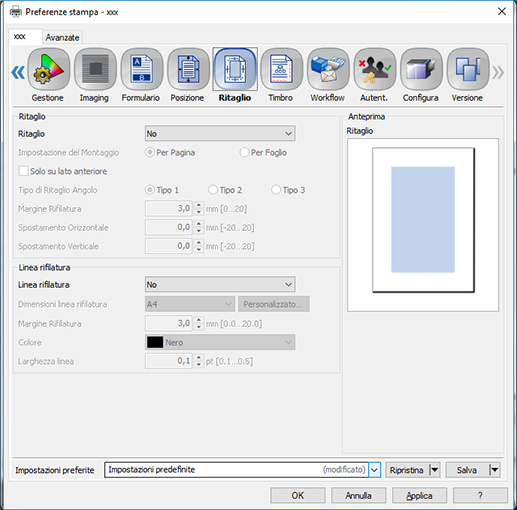Switch to the Avanzate tab
The height and width of the screenshot is (510, 517).
(x=62, y=37)
